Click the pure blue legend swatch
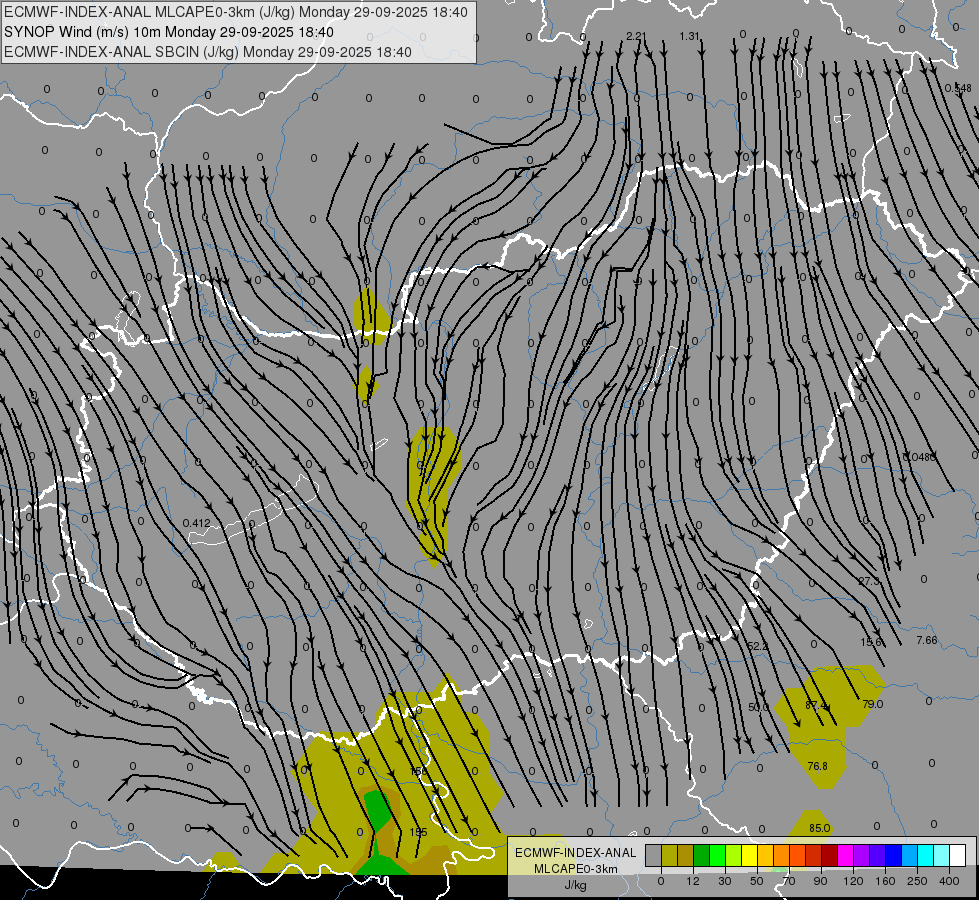Screen dimensions: 979x900 point(893,855)
